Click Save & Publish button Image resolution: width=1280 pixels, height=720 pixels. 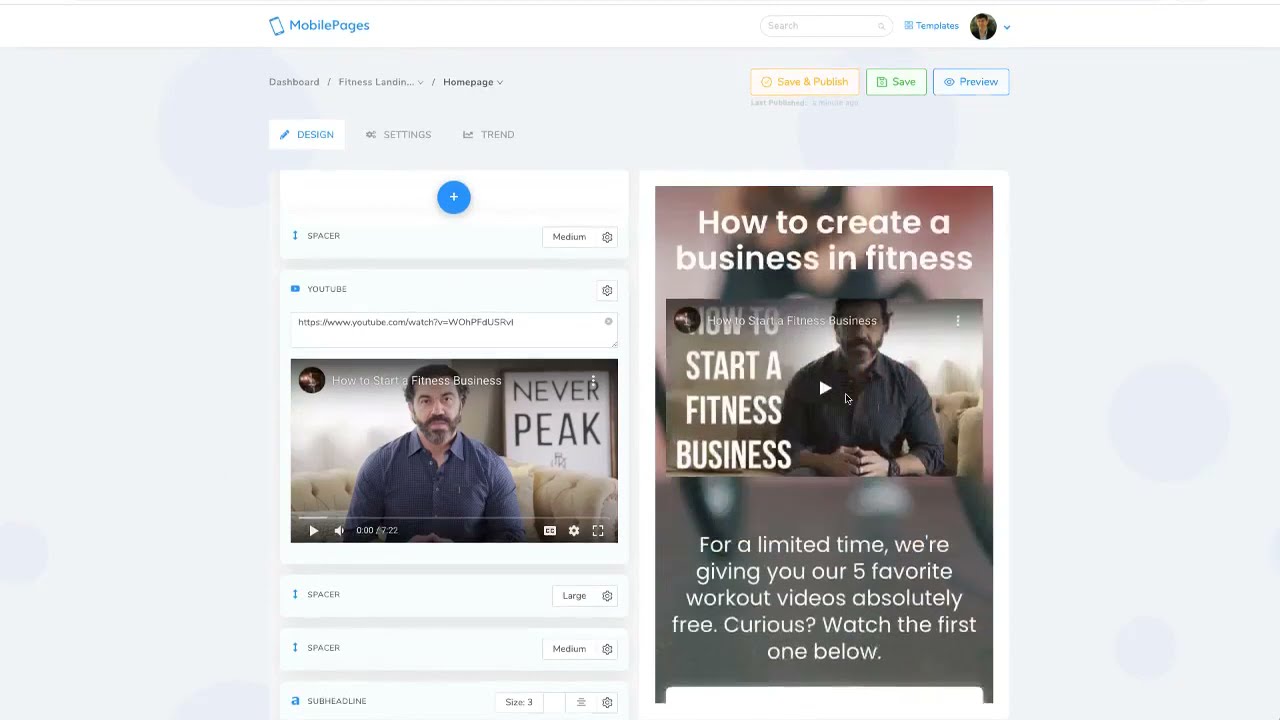pyautogui.click(x=804, y=82)
